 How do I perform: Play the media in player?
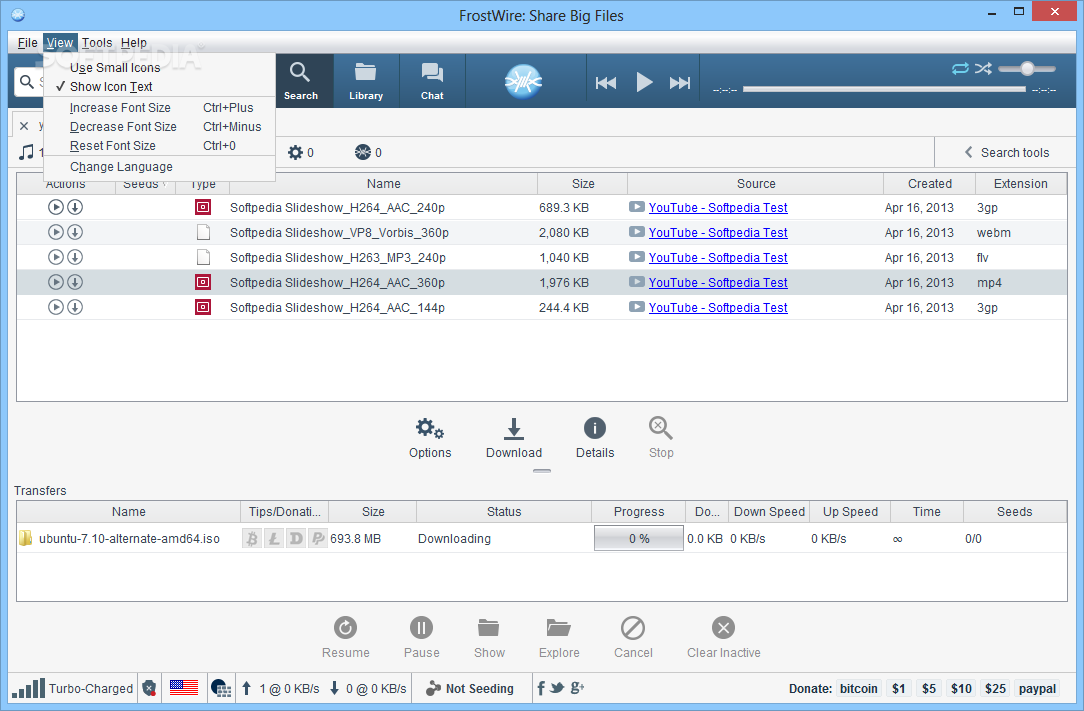click(644, 82)
